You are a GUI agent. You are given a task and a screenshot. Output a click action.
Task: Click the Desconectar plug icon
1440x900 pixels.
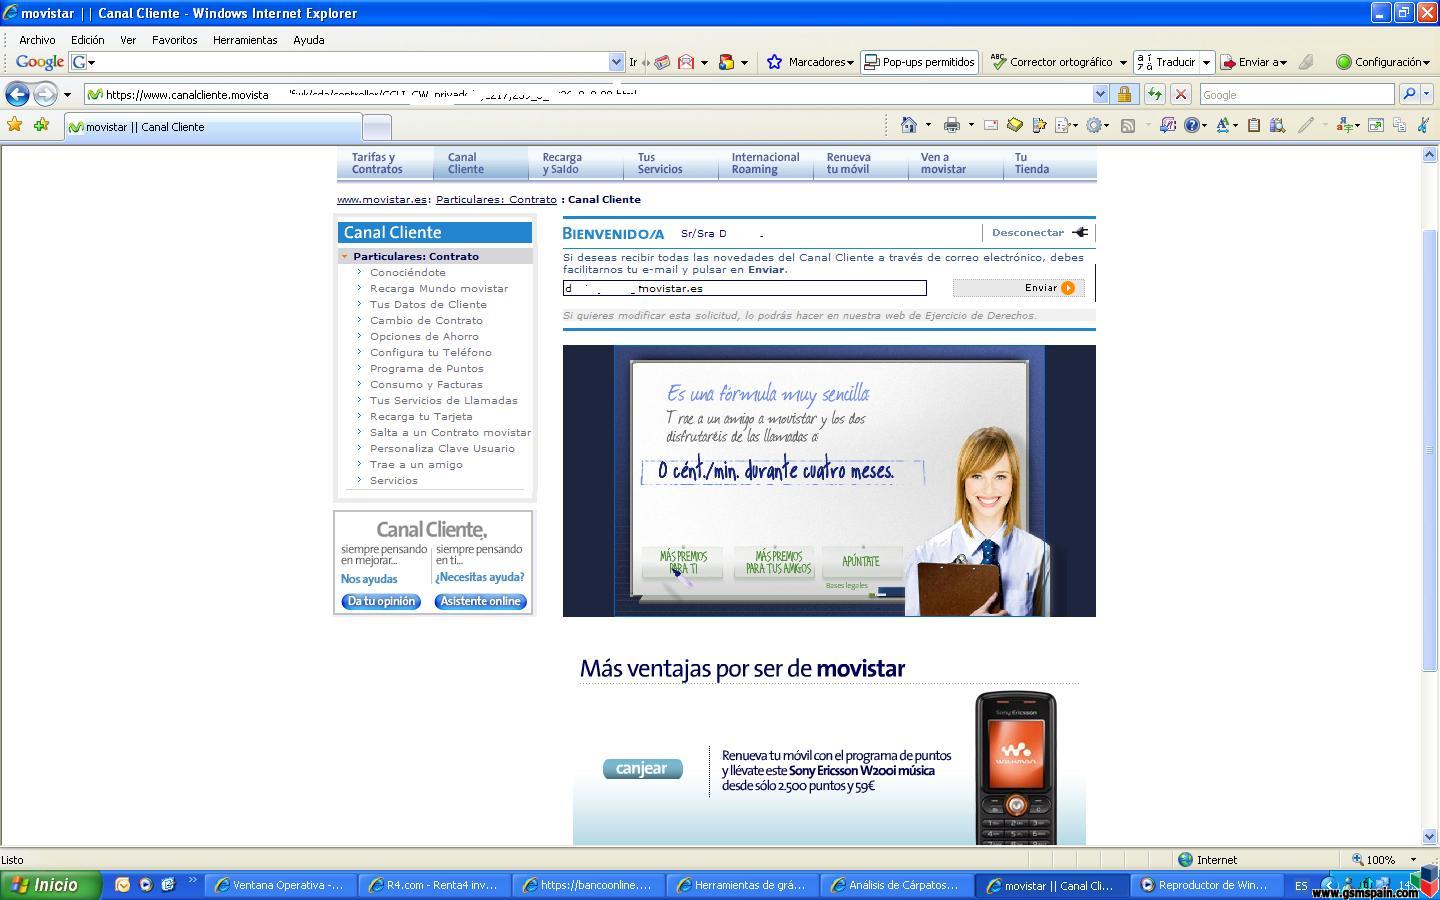[x=1080, y=232]
